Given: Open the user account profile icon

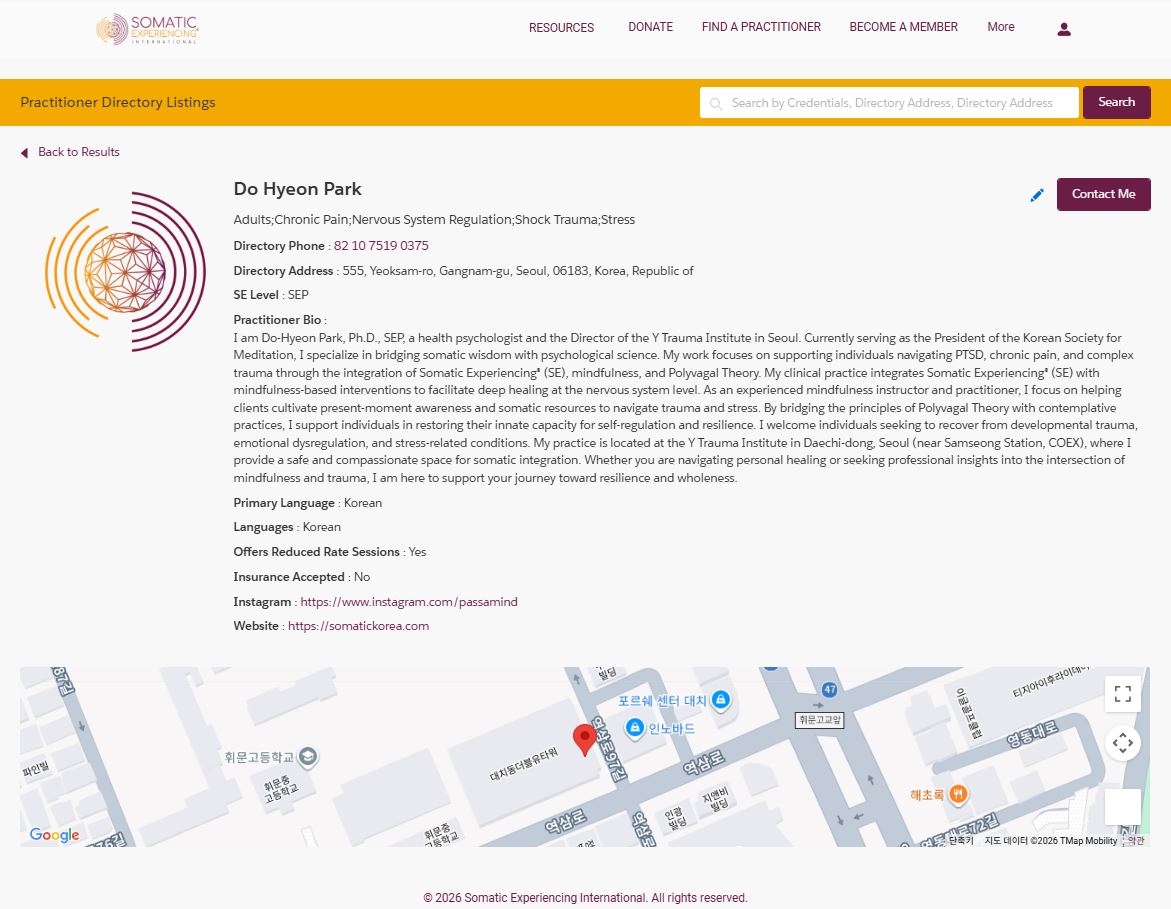Looking at the screenshot, I should coord(1064,29).
